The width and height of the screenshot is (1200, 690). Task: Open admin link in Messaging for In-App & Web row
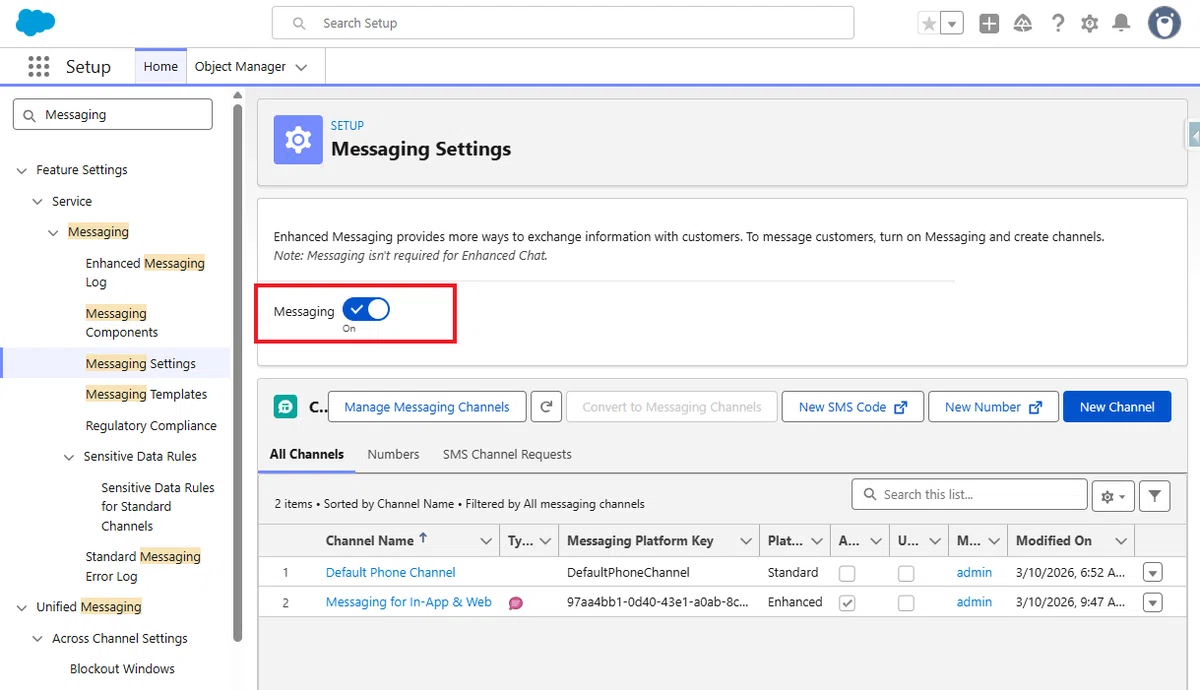point(974,603)
